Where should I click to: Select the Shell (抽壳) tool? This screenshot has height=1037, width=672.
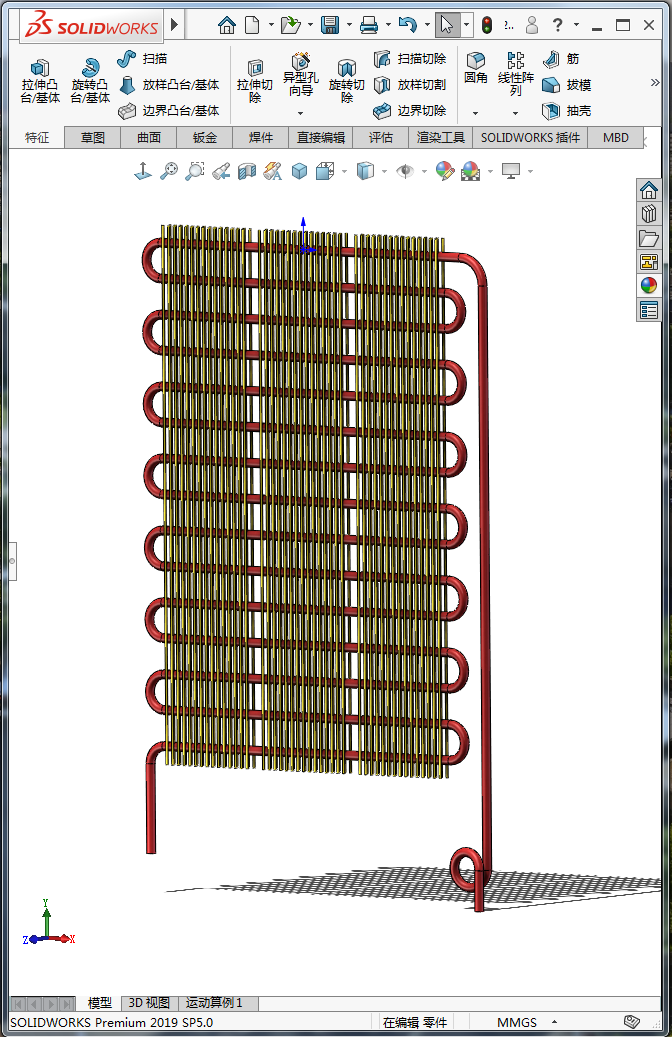[x=566, y=110]
